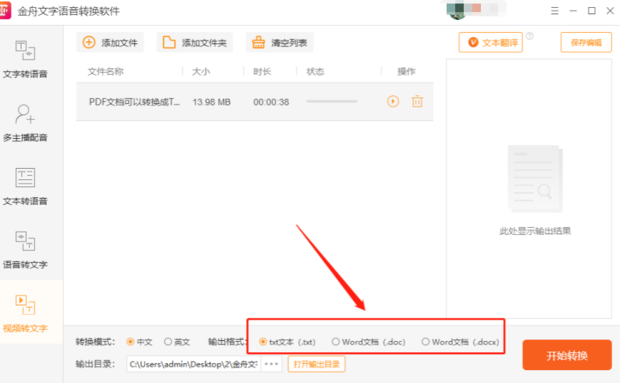Image resolution: width=620 pixels, height=383 pixels.
Task: Click the 文件名称 column header
Action: tap(106, 72)
